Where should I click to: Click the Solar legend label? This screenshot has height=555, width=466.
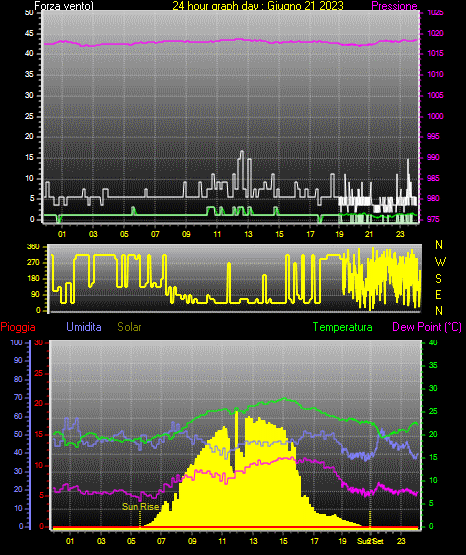(130, 327)
